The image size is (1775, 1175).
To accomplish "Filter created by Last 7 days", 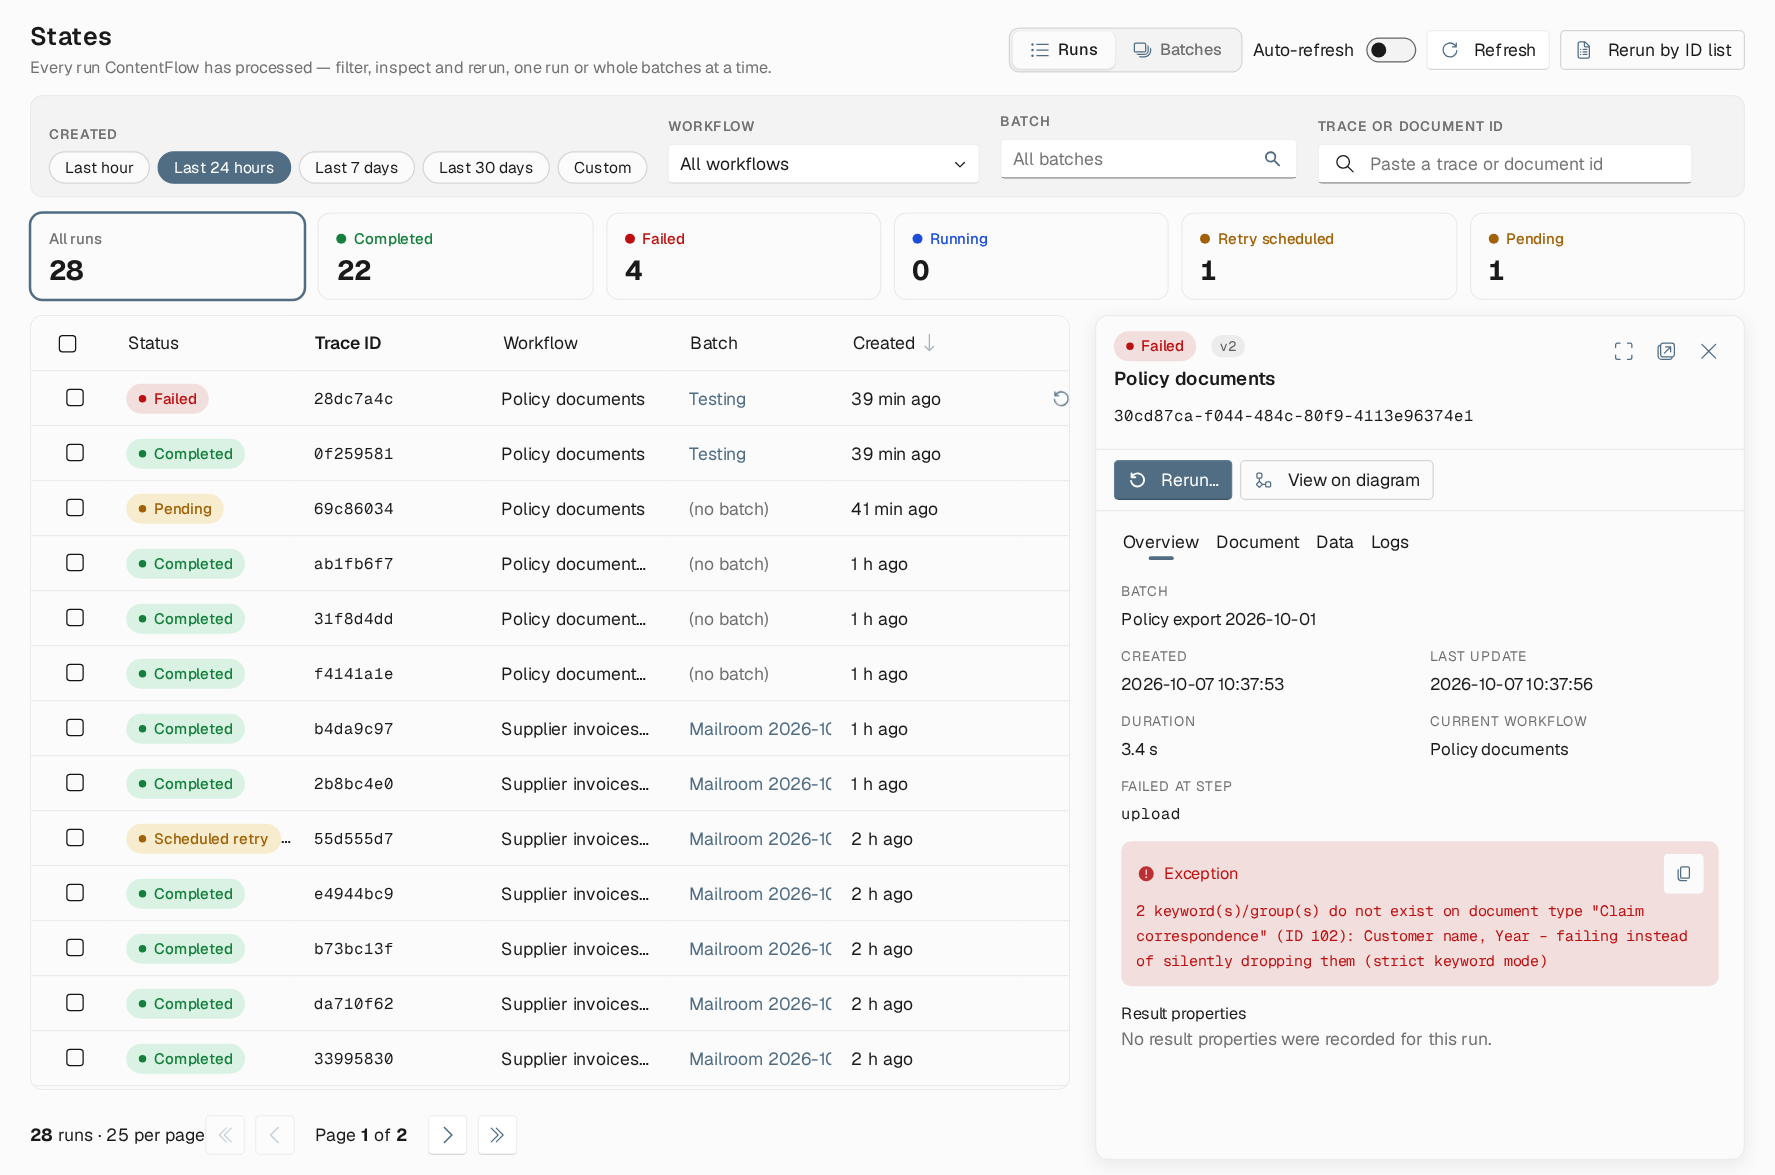I will (356, 168).
